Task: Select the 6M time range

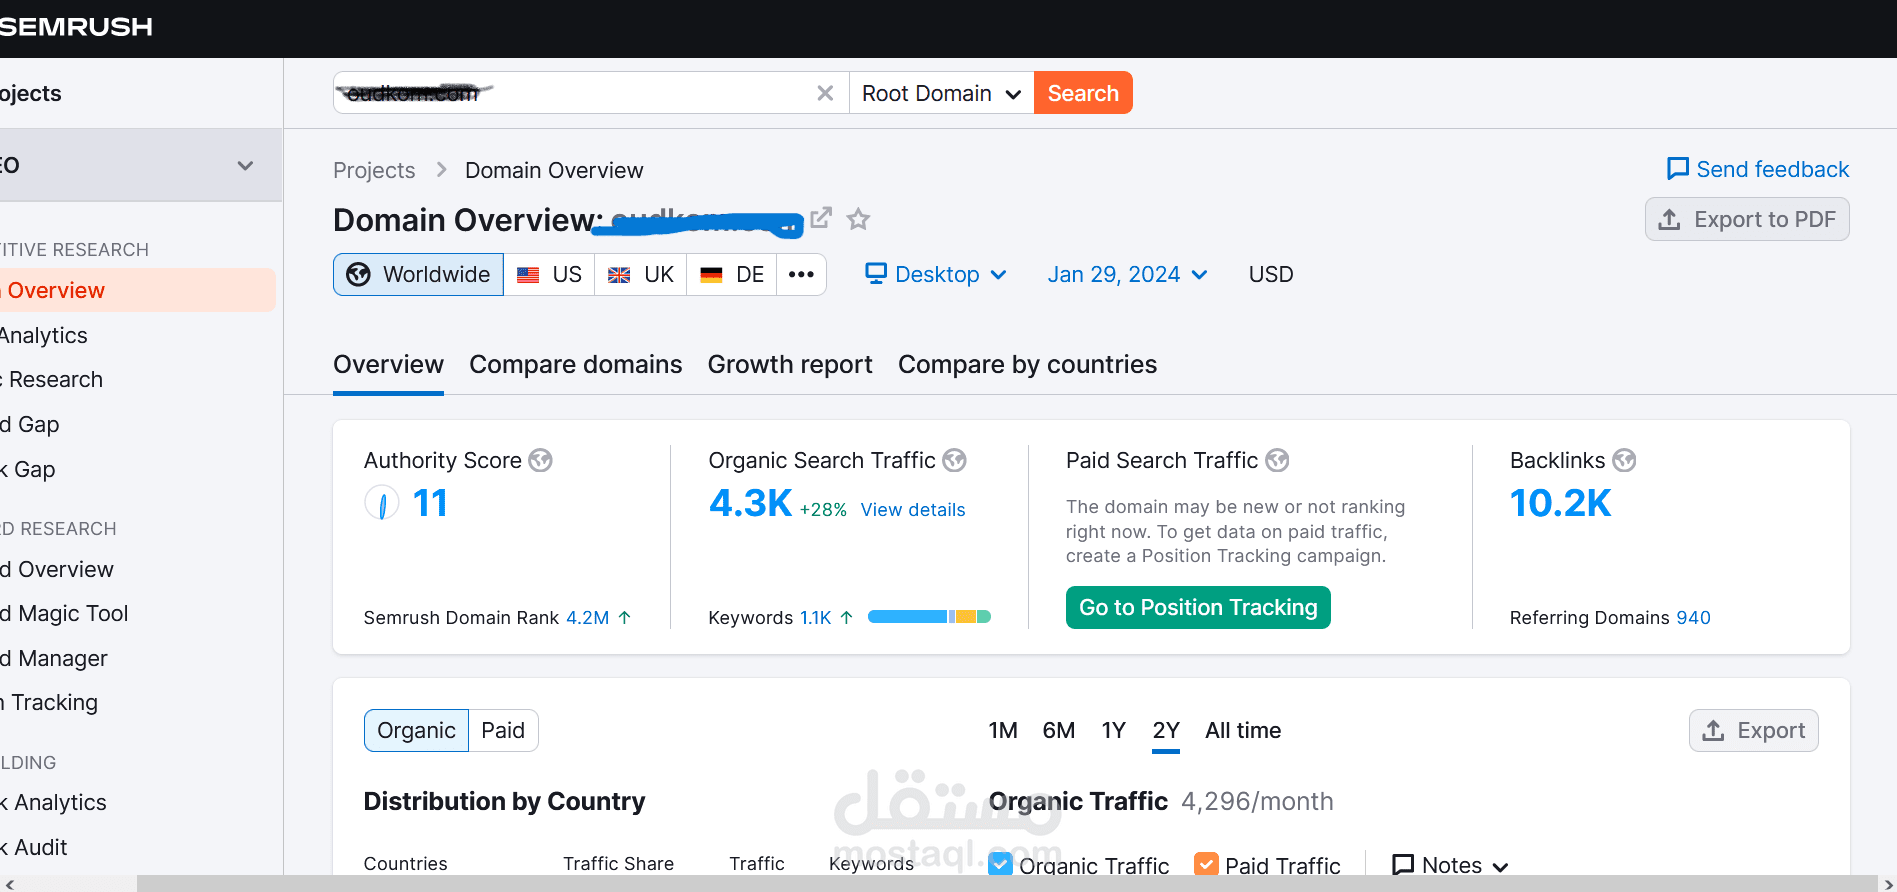Action: coord(1059,730)
